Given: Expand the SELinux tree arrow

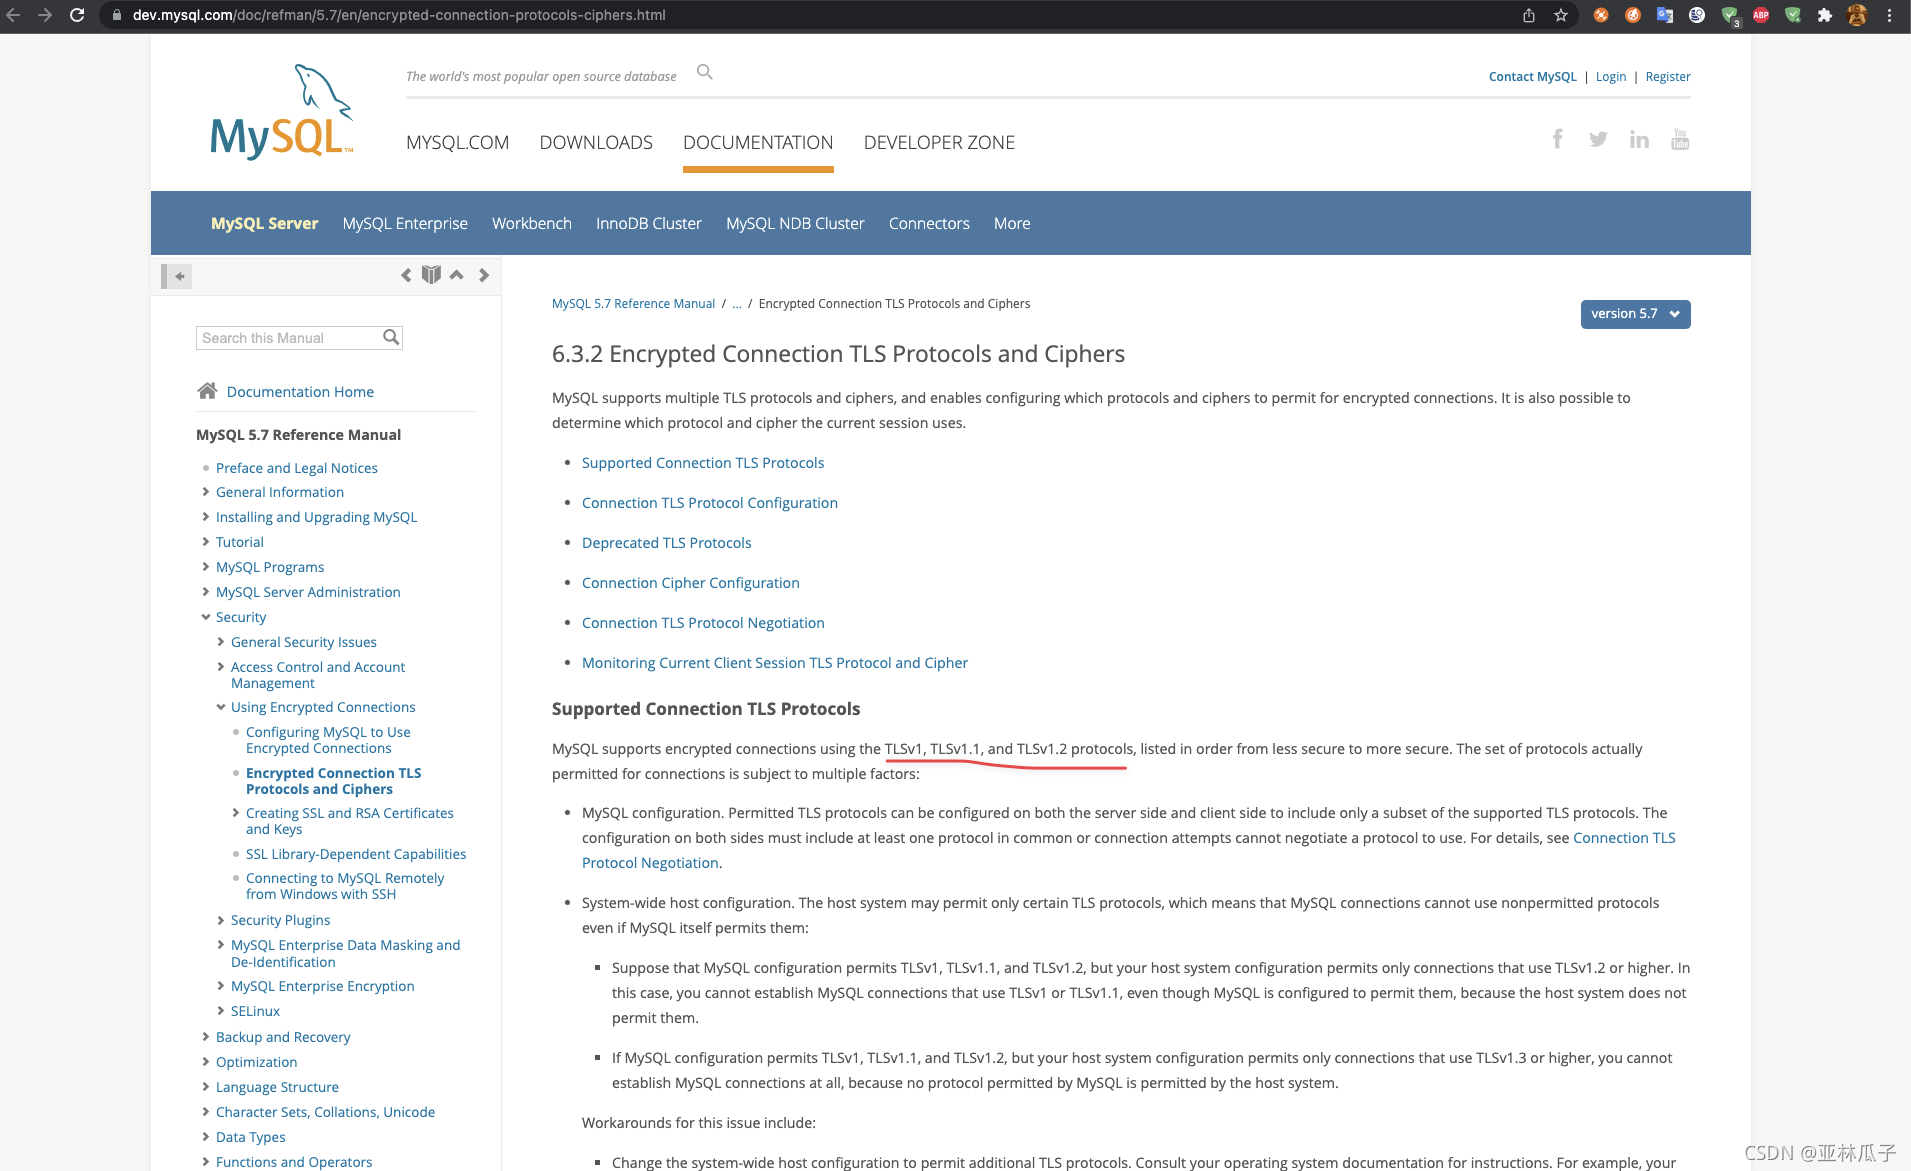Looking at the screenshot, I should point(220,1011).
